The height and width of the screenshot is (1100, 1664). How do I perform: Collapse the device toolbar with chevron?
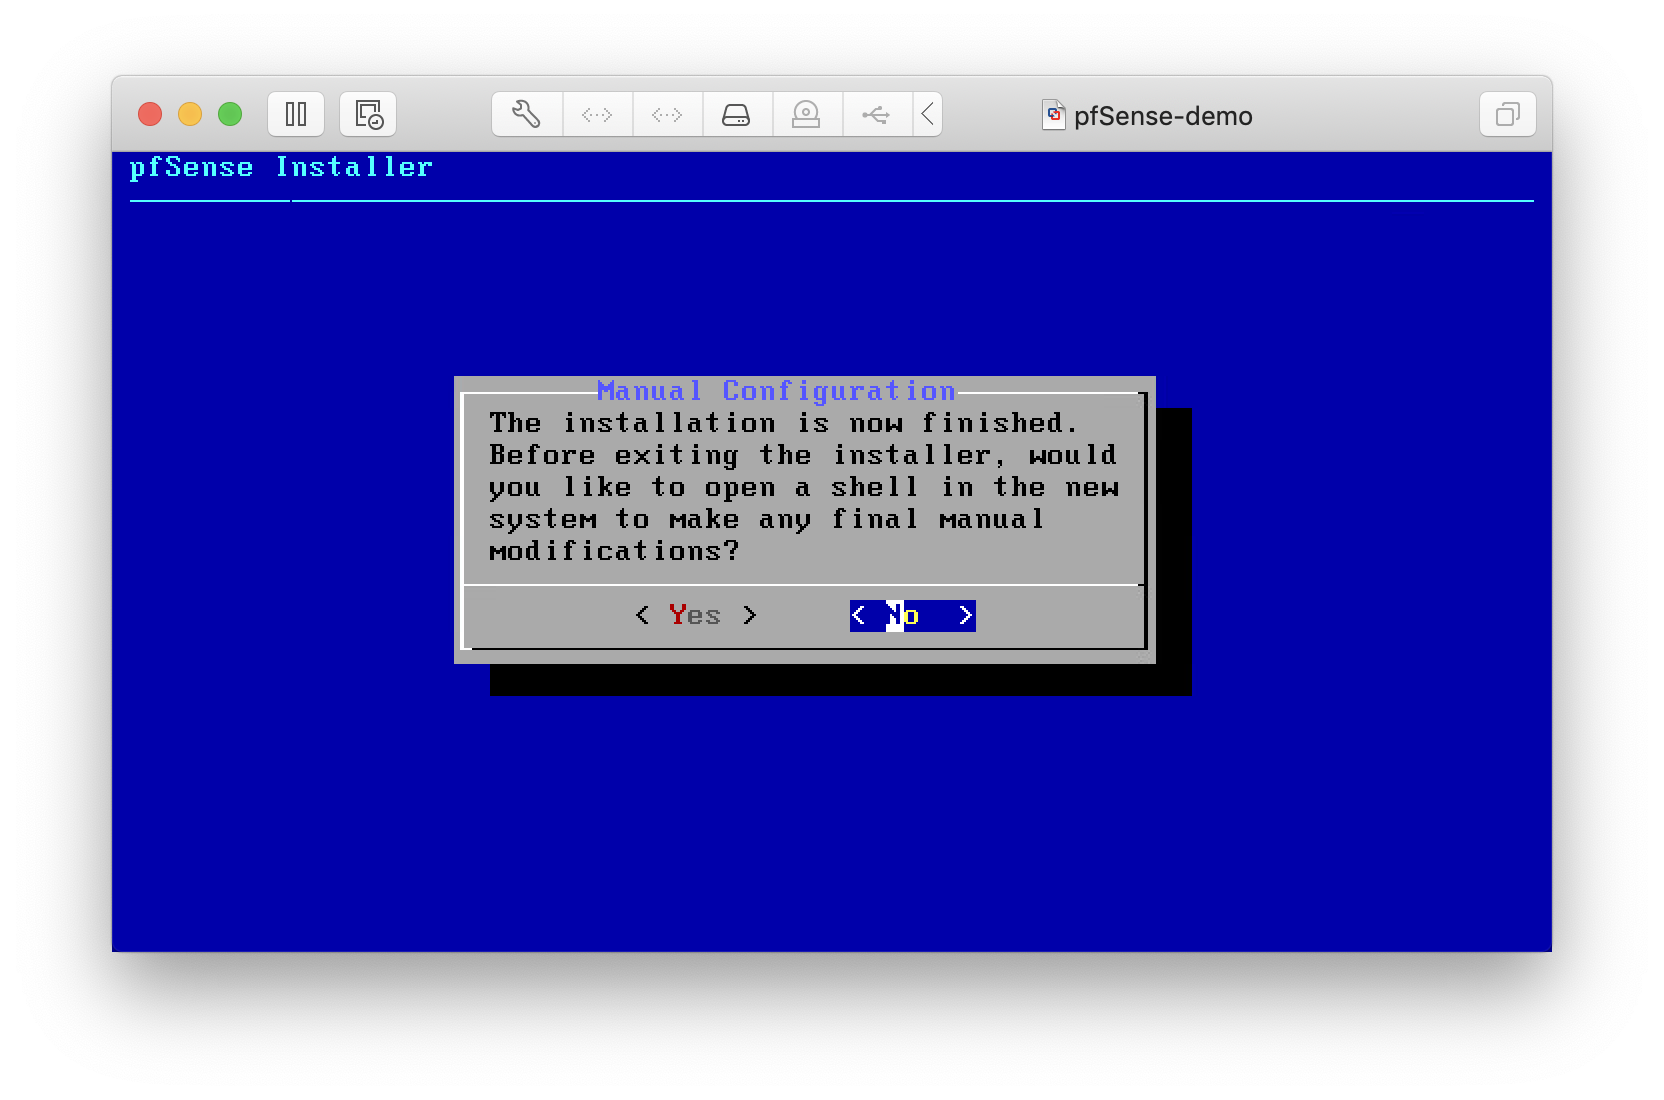coord(928,114)
